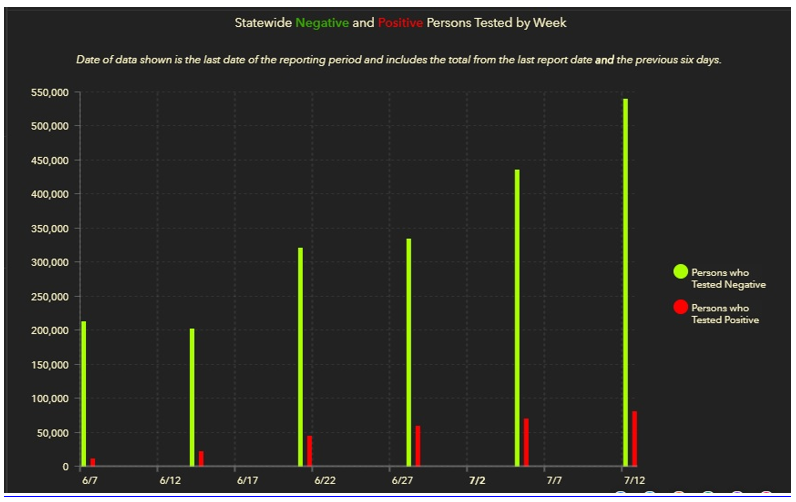Toggle the 'Persons who Tested Negative' legend label
The height and width of the screenshot is (502, 796).
click(x=728, y=278)
